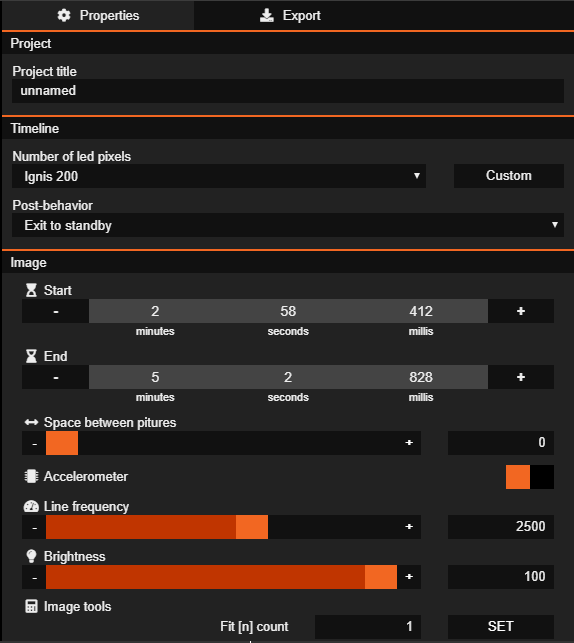Edit the Fit [n] count field
Screen dimensions: 574x643
[x=368, y=627]
